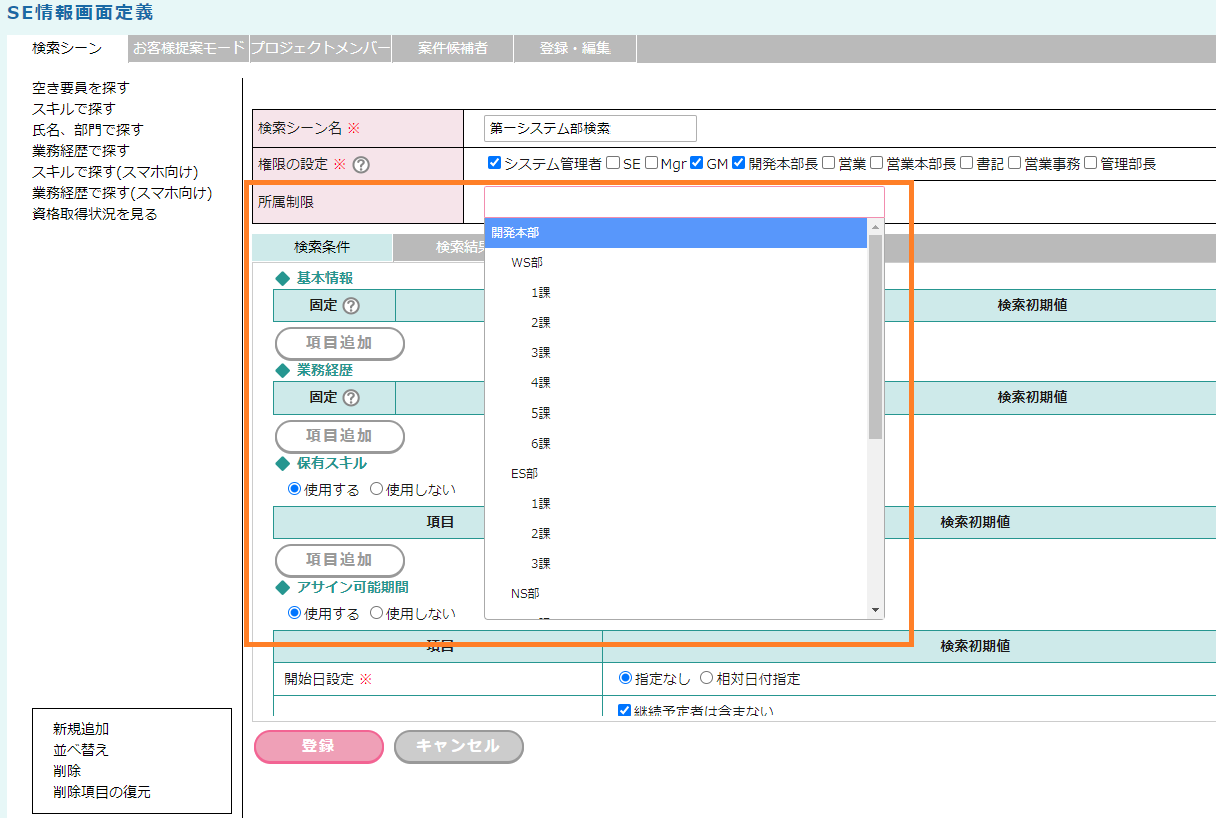Select ES部 in the department dropdown
The height and width of the screenshot is (818, 1216).
[524, 473]
